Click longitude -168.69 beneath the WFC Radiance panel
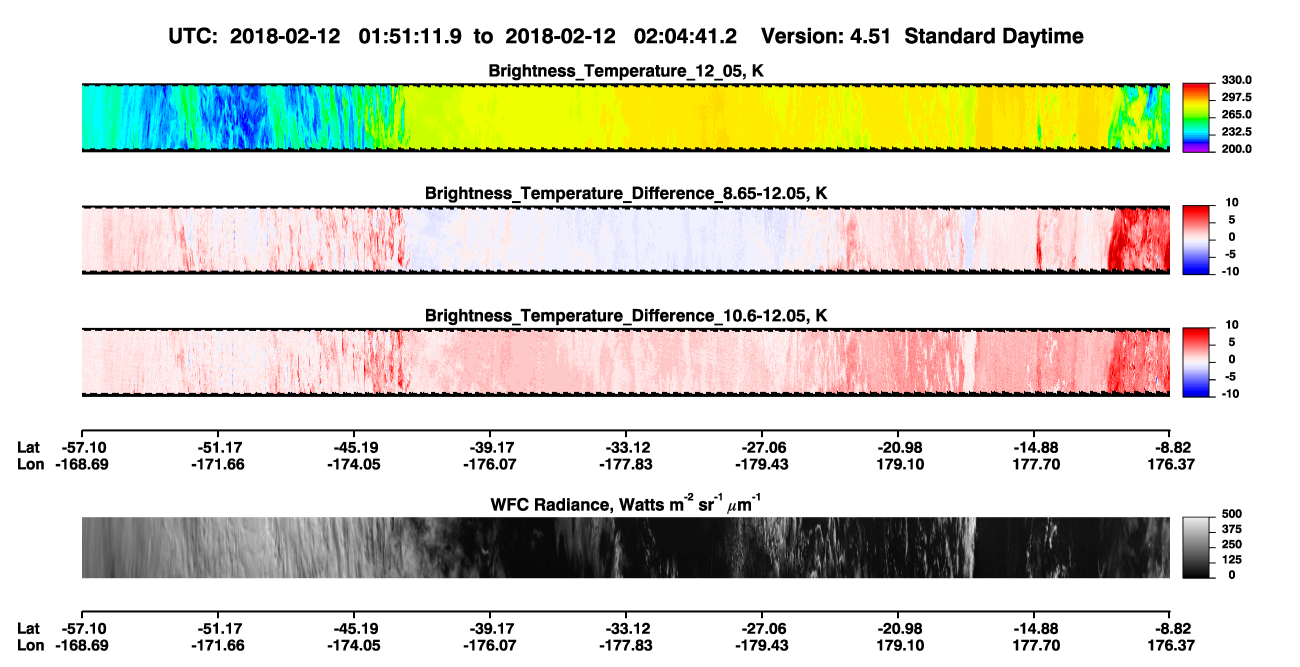The height and width of the screenshot is (667, 1300). coord(81,645)
